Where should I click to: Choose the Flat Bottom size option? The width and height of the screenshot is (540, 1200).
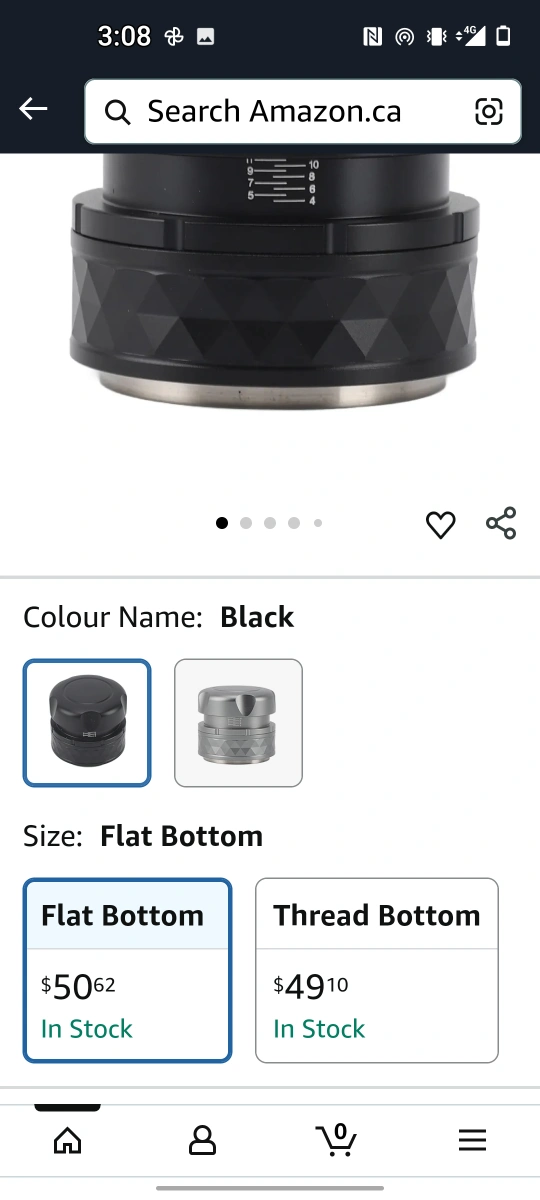point(128,970)
